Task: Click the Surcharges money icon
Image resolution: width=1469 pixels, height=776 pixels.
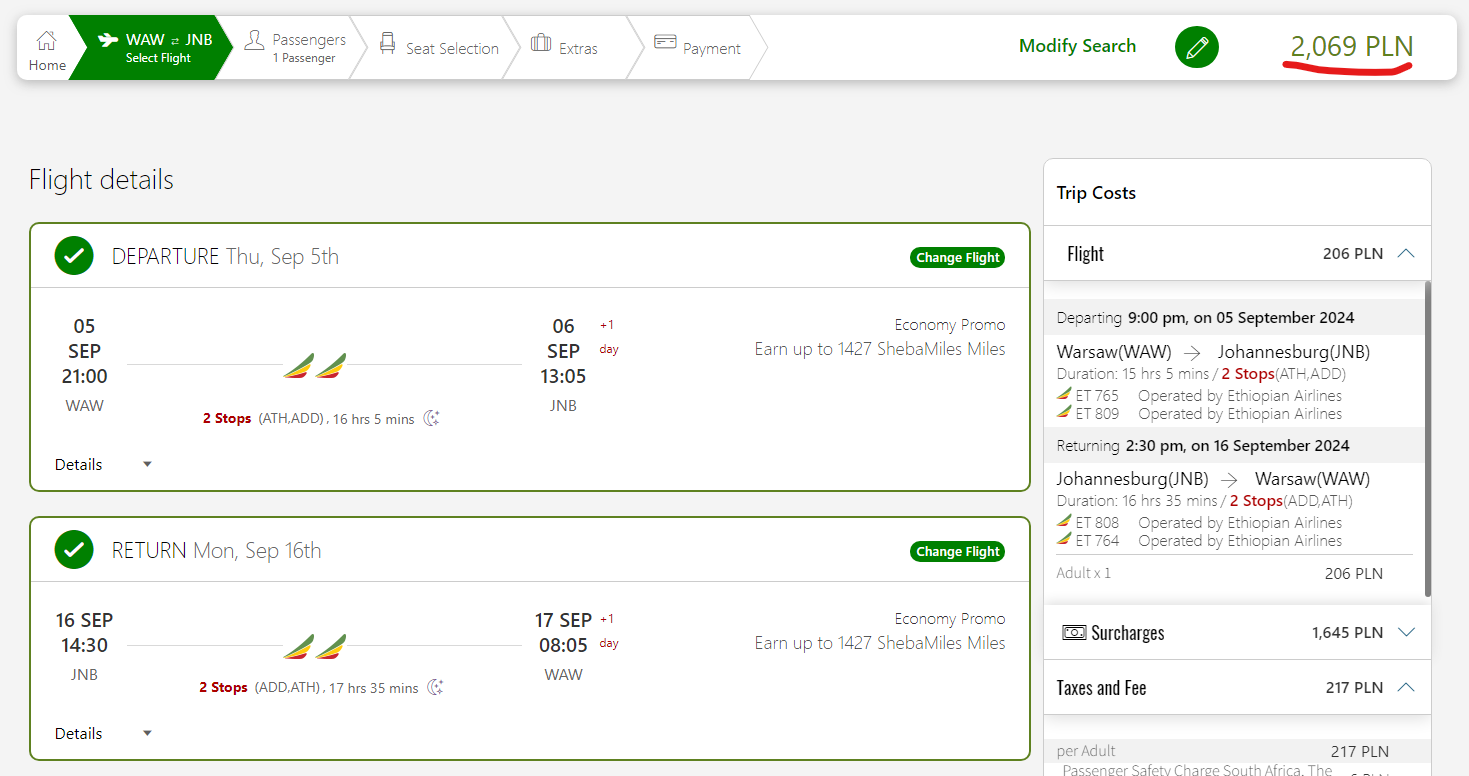Action: [1074, 632]
